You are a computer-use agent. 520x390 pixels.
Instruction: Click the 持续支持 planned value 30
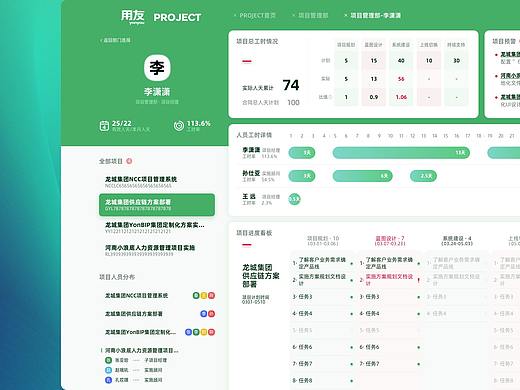[x=456, y=61]
